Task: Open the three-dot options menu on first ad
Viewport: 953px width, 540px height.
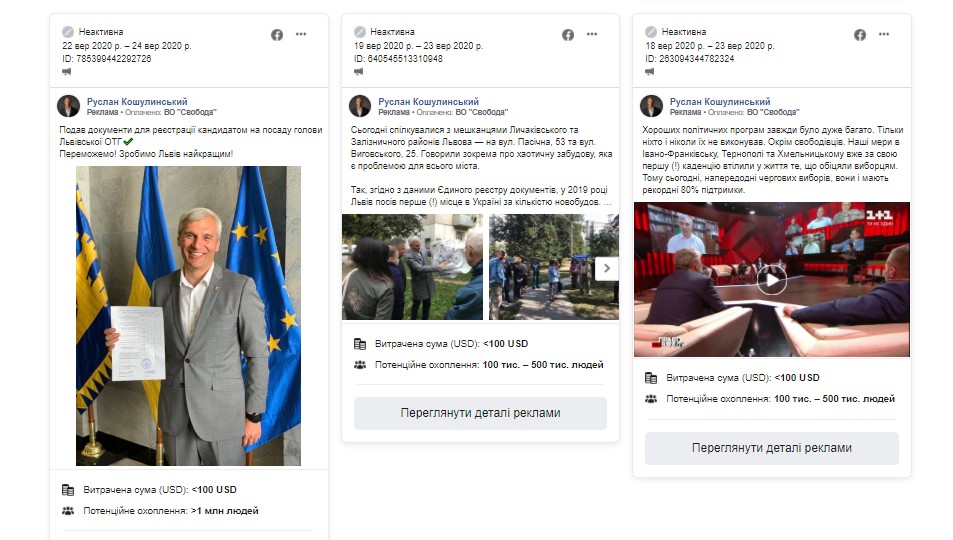Action: click(301, 34)
